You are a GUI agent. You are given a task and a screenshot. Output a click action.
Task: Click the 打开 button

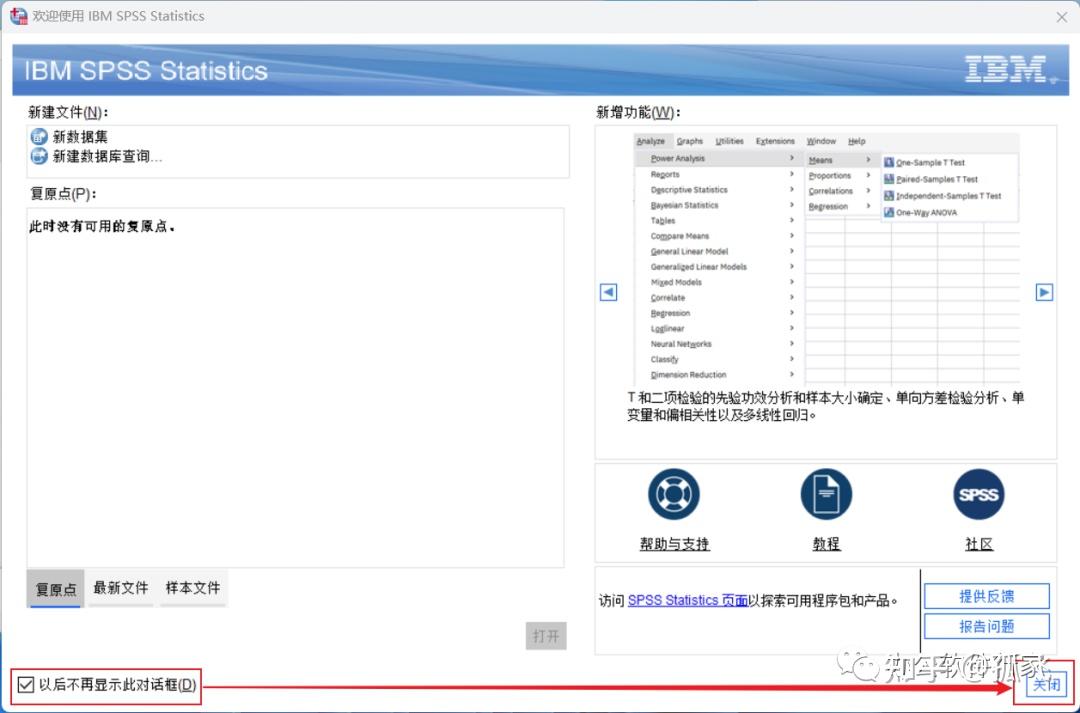[546, 636]
